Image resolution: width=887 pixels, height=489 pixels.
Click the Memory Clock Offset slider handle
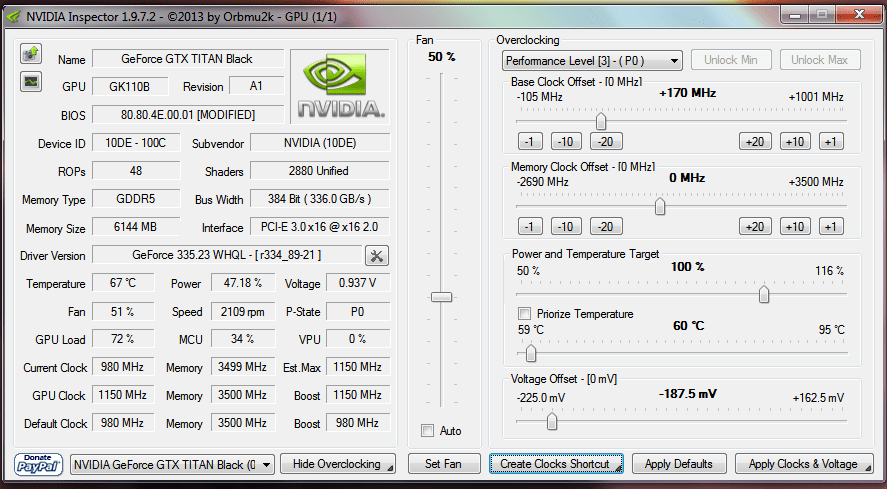660,207
